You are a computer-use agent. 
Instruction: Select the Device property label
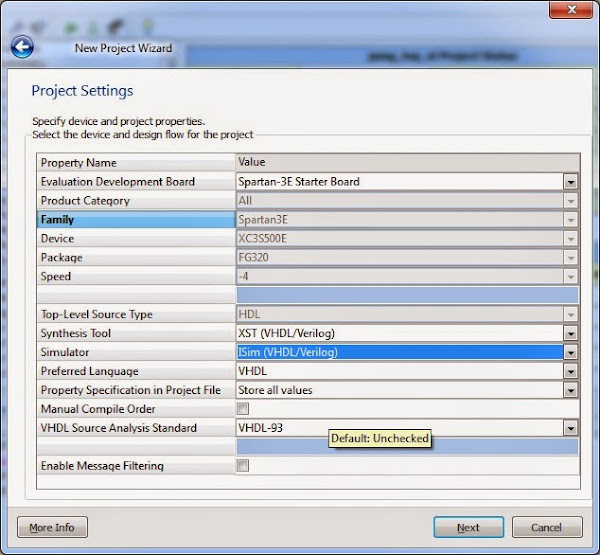point(136,238)
